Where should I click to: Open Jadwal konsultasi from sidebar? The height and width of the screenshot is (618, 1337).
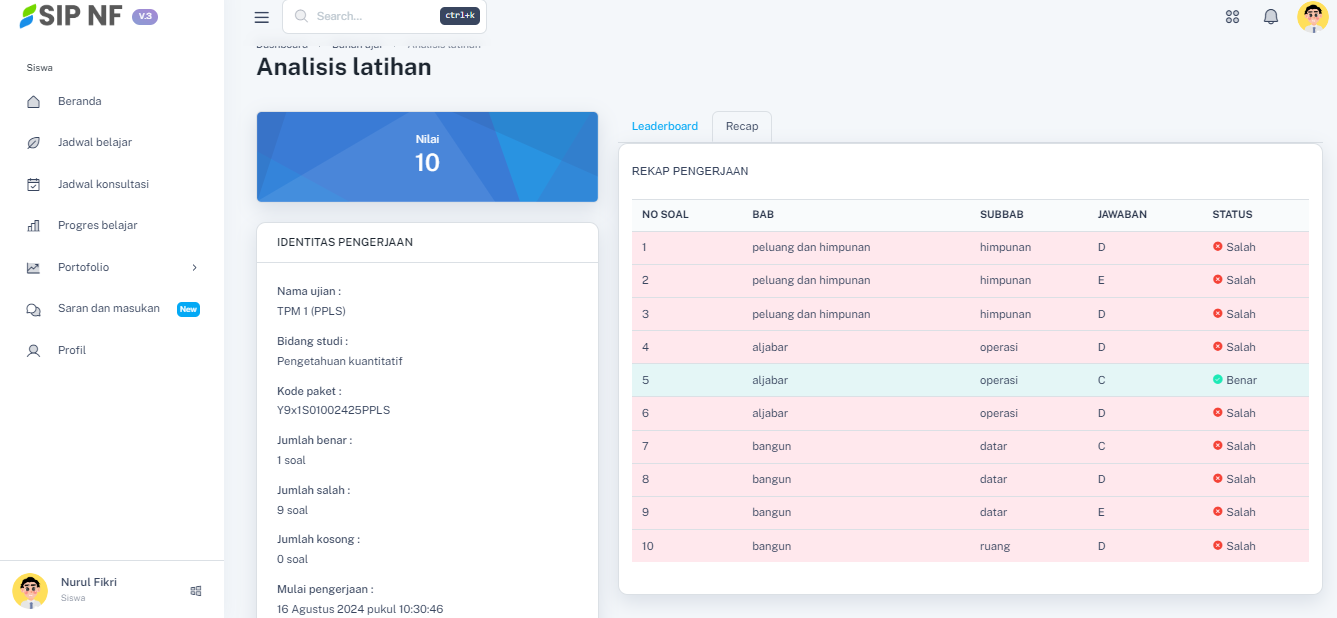(x=103, y=184)
